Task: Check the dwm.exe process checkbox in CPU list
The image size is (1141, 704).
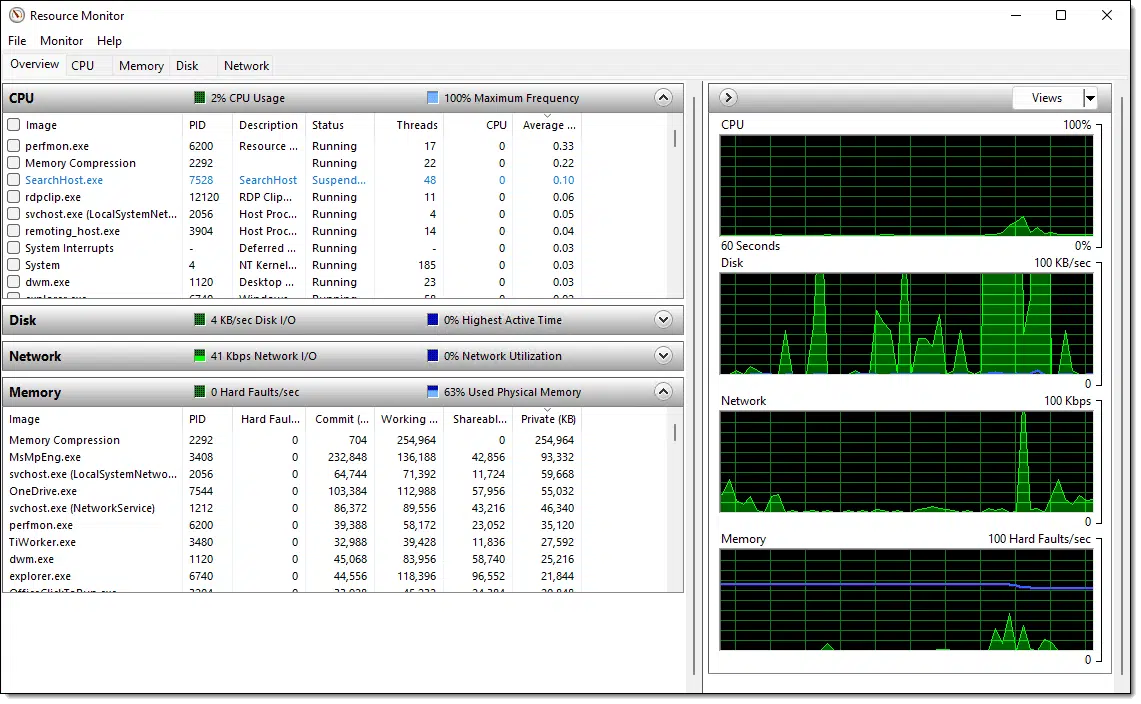Action: (x=13, y=282)
